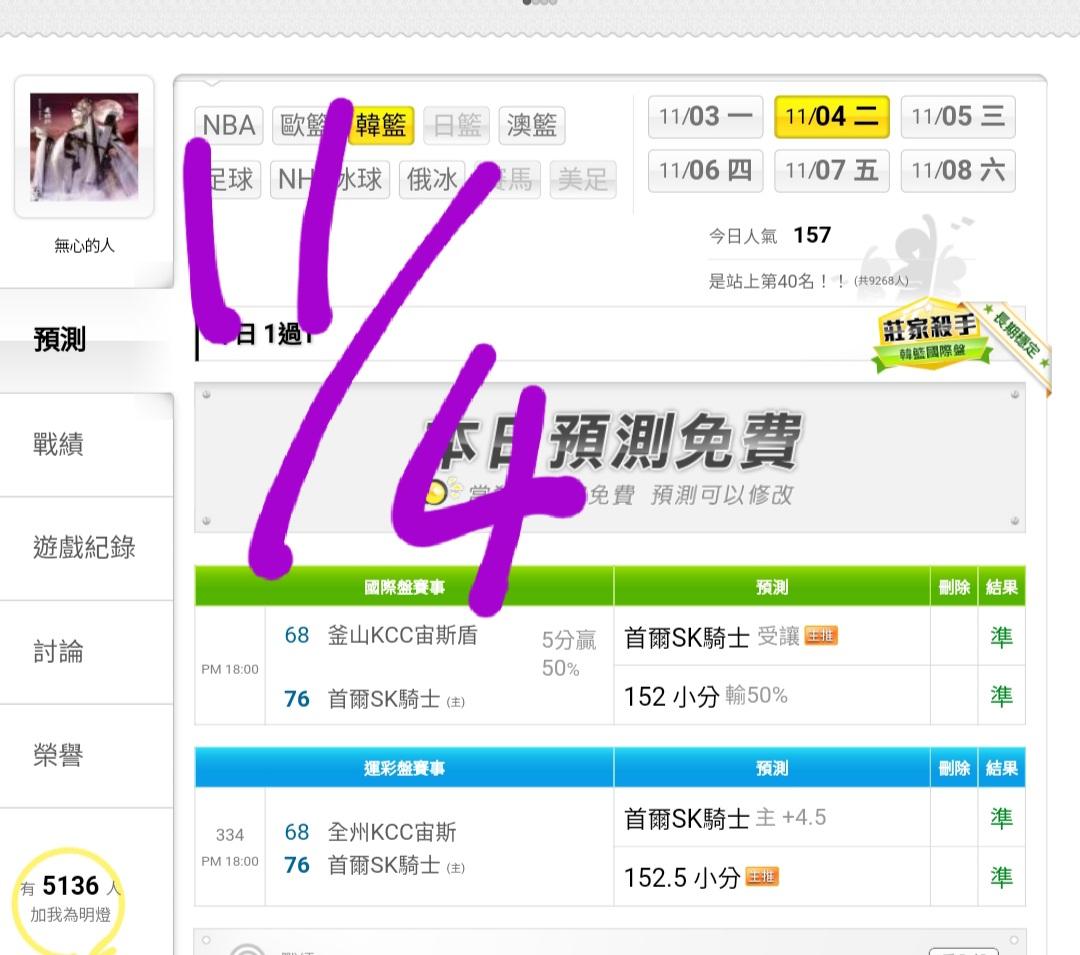The height and width of the screenshot is (955, 1080).
Task: Click the 5136 人 加我為明燈 circle
Action: click(69, 899)
